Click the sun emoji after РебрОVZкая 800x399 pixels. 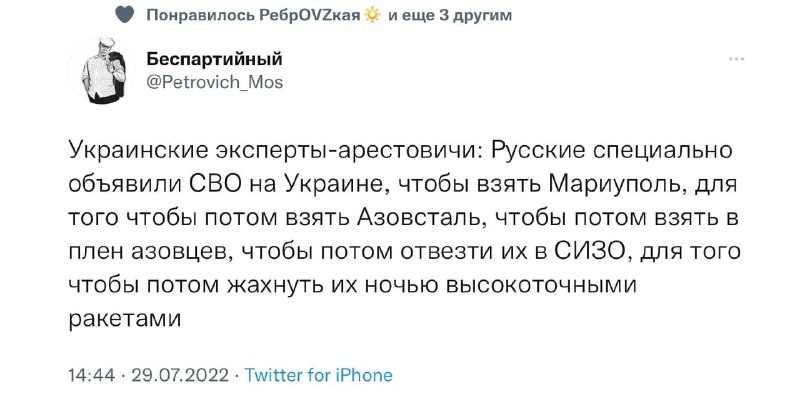coord(373,16)
